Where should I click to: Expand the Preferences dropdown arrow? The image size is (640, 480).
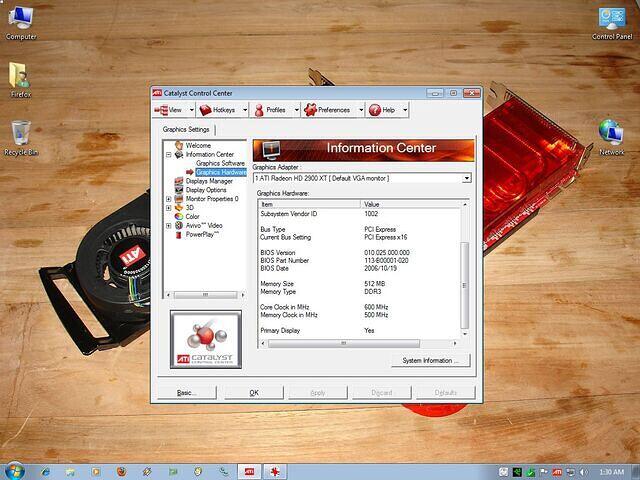361,110
